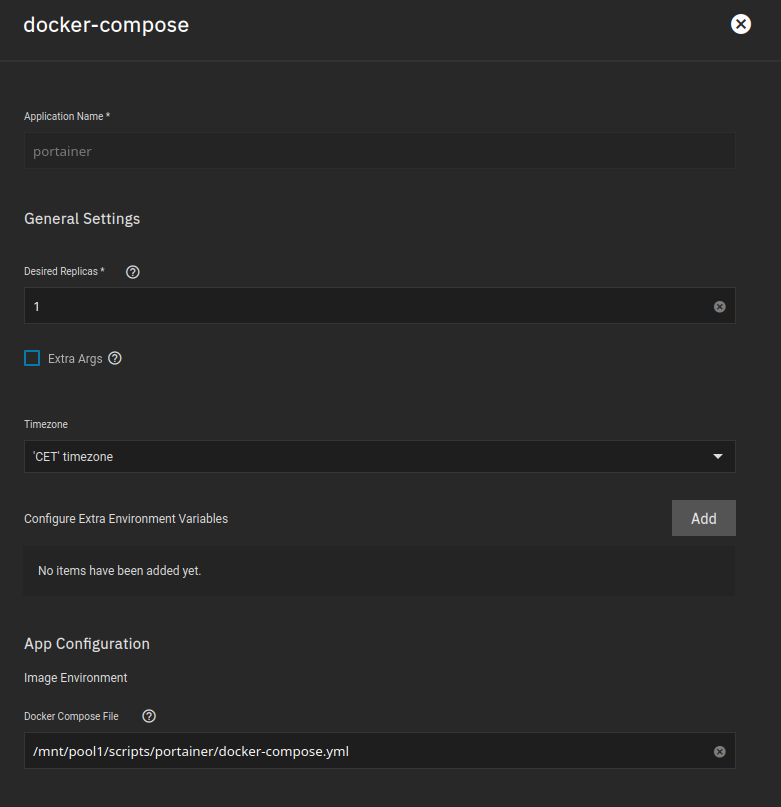This screenshot has height=807, width=781.
Task: Open the Docker Compose File help icon
Action: 148,716
